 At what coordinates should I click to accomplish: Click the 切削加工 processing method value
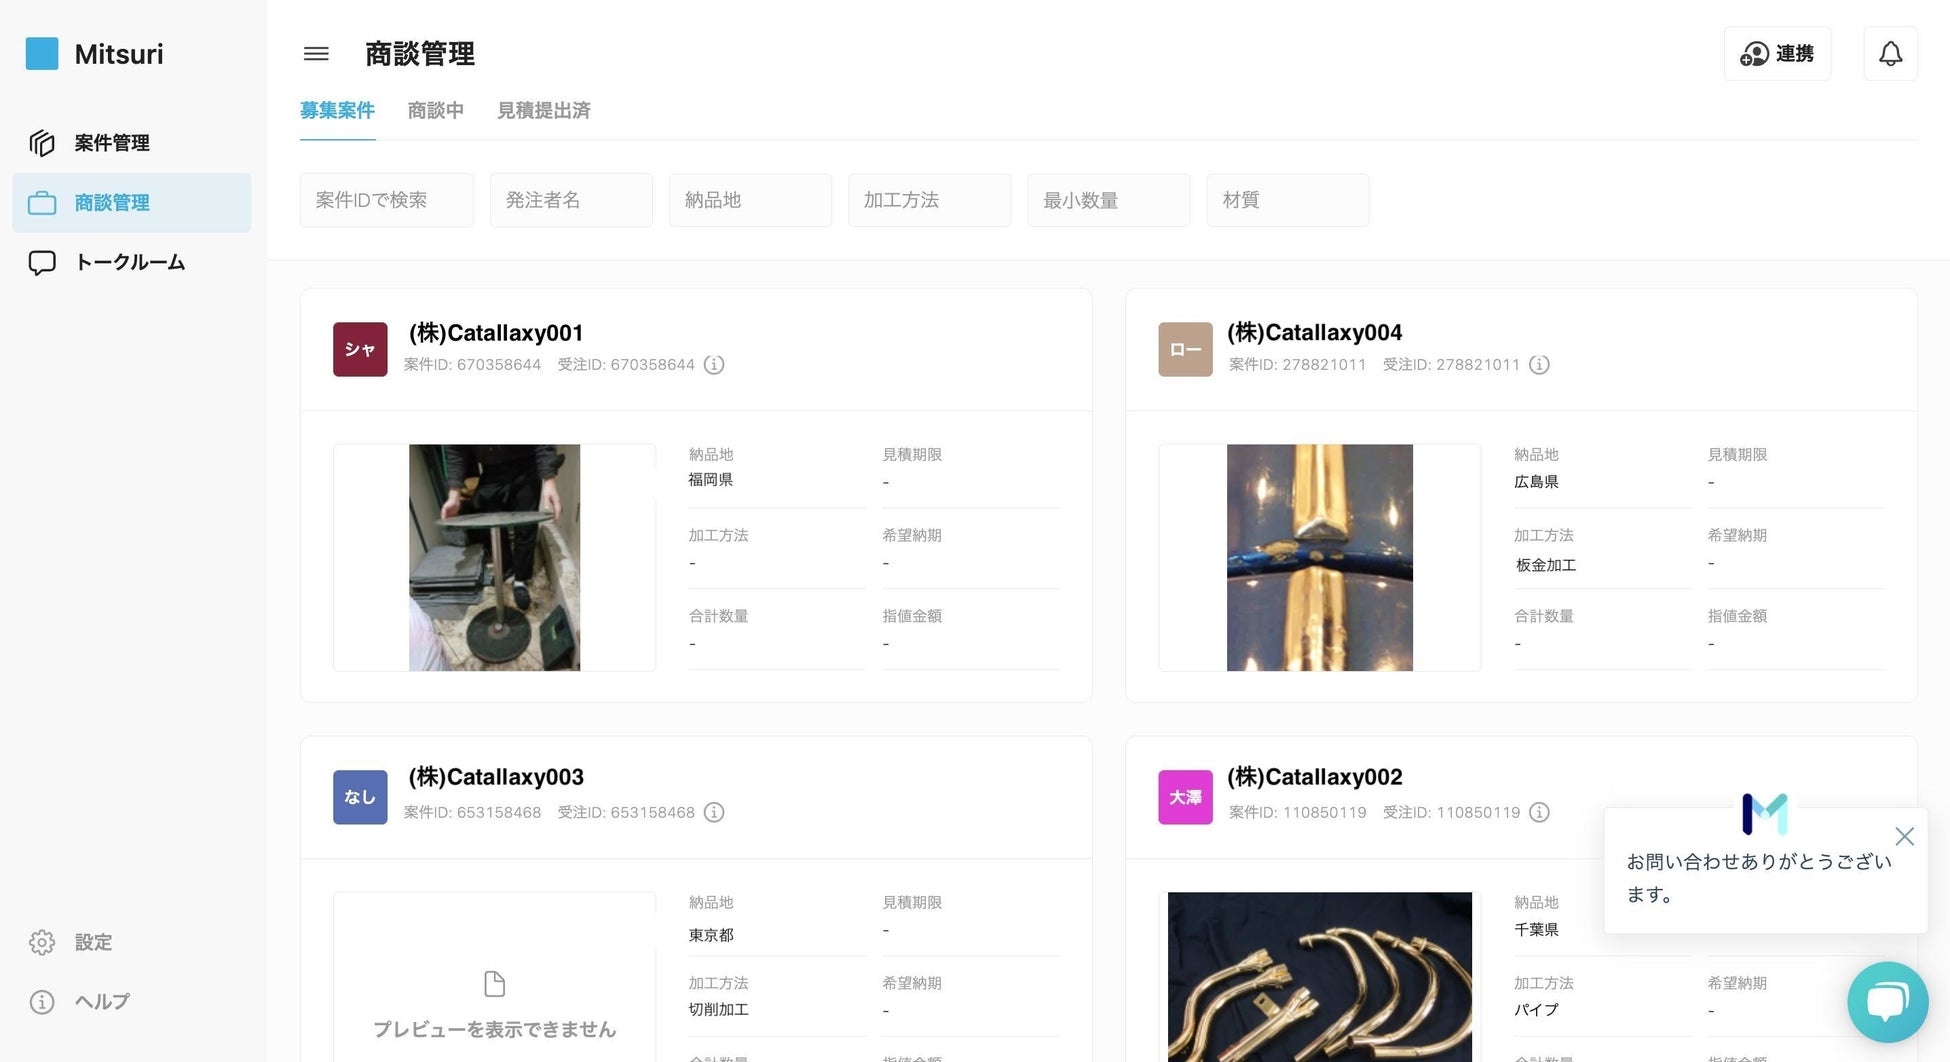(719, 1010)
